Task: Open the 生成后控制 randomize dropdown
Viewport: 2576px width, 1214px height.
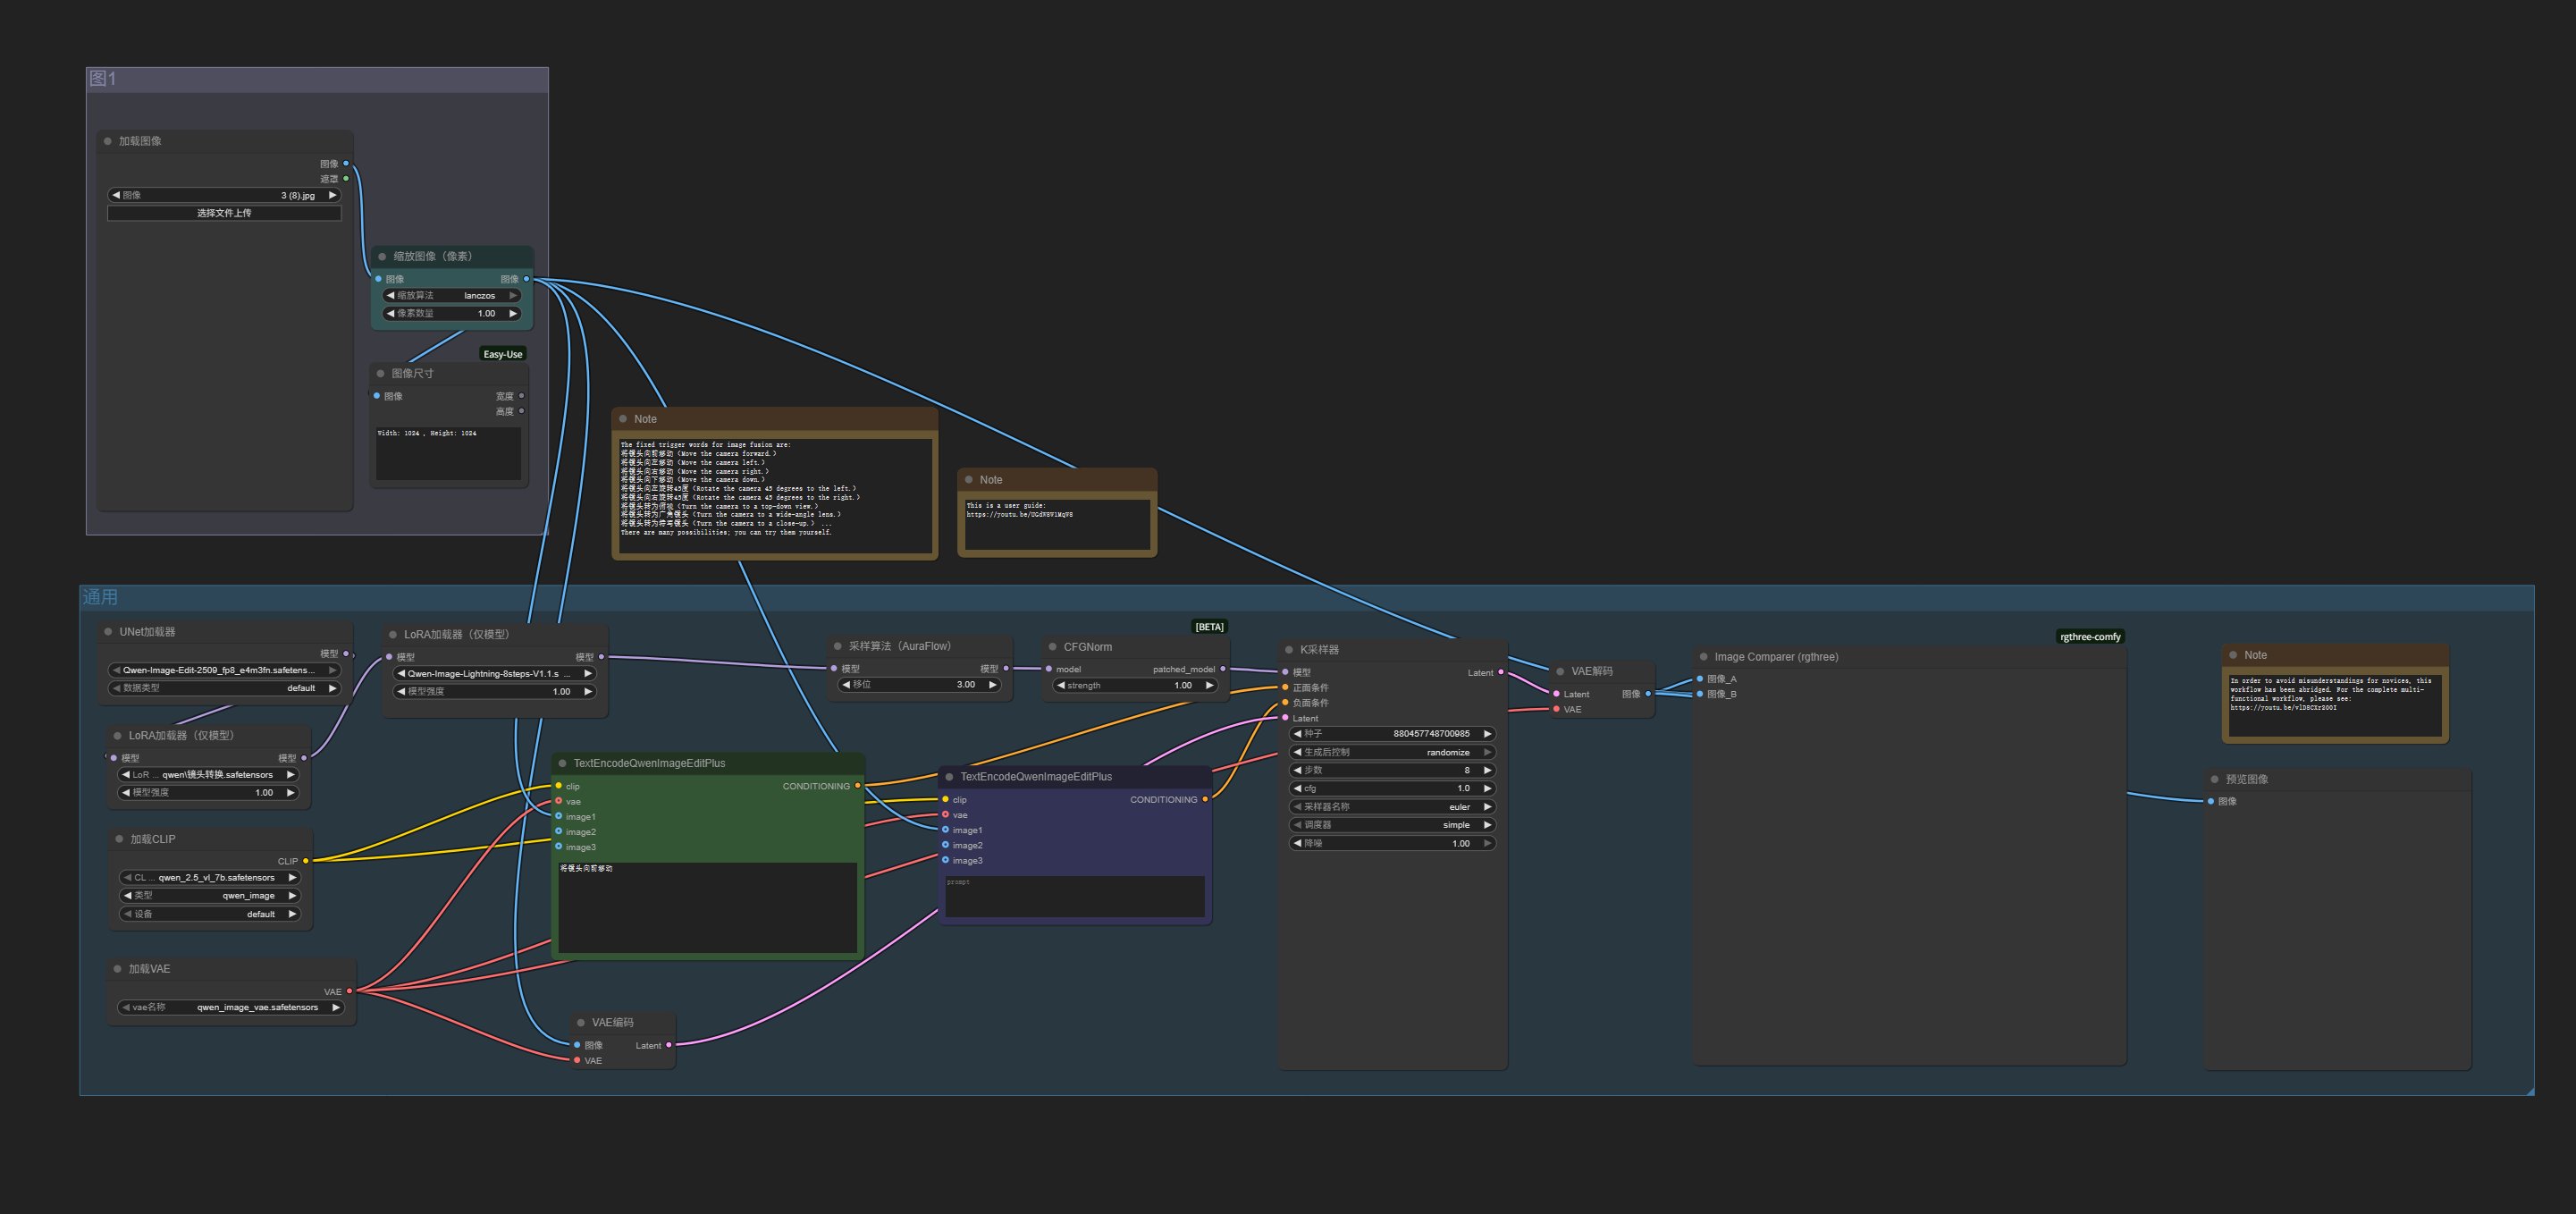Action: pos(1392,752)
